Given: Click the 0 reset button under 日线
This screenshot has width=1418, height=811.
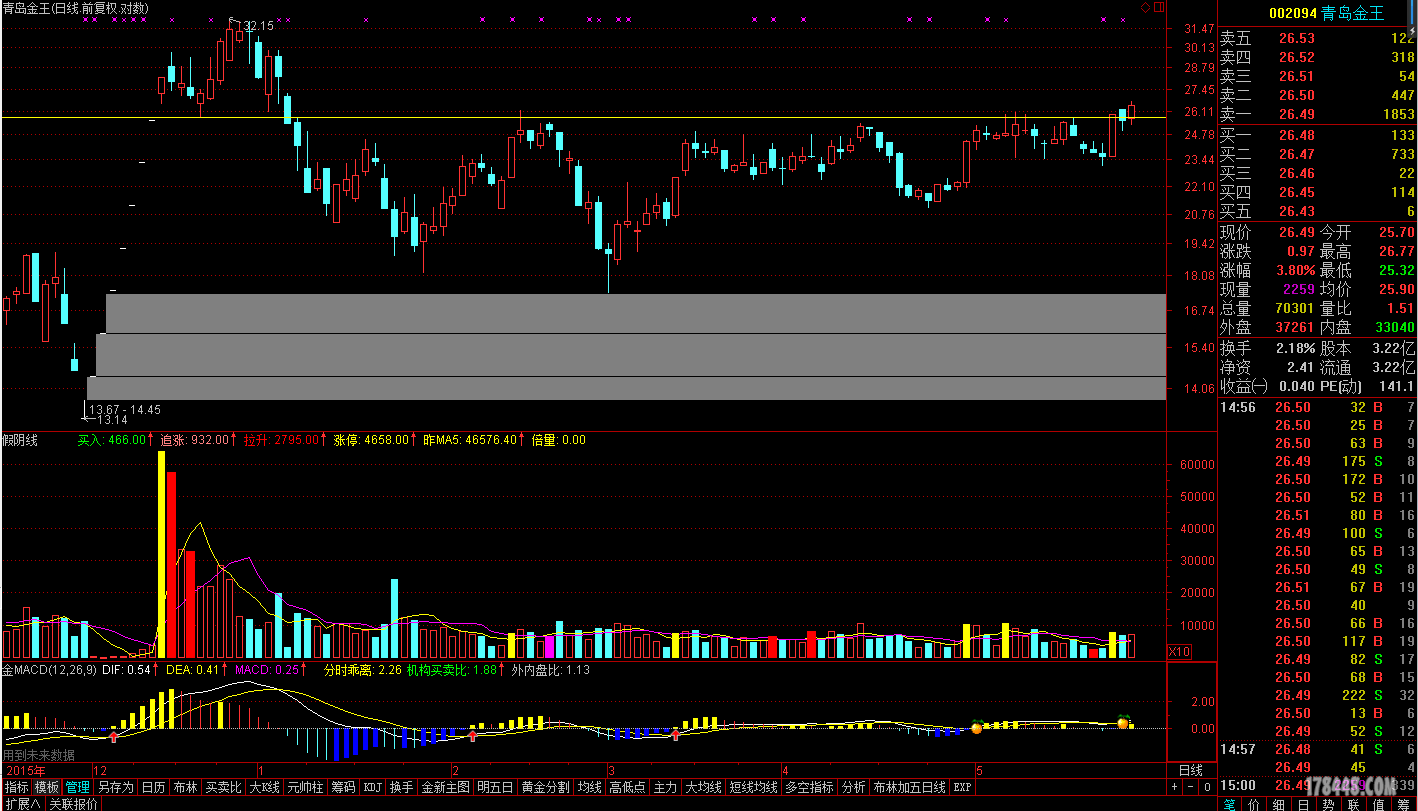Looking at the screenshot, I should (x=1207, y=787).
